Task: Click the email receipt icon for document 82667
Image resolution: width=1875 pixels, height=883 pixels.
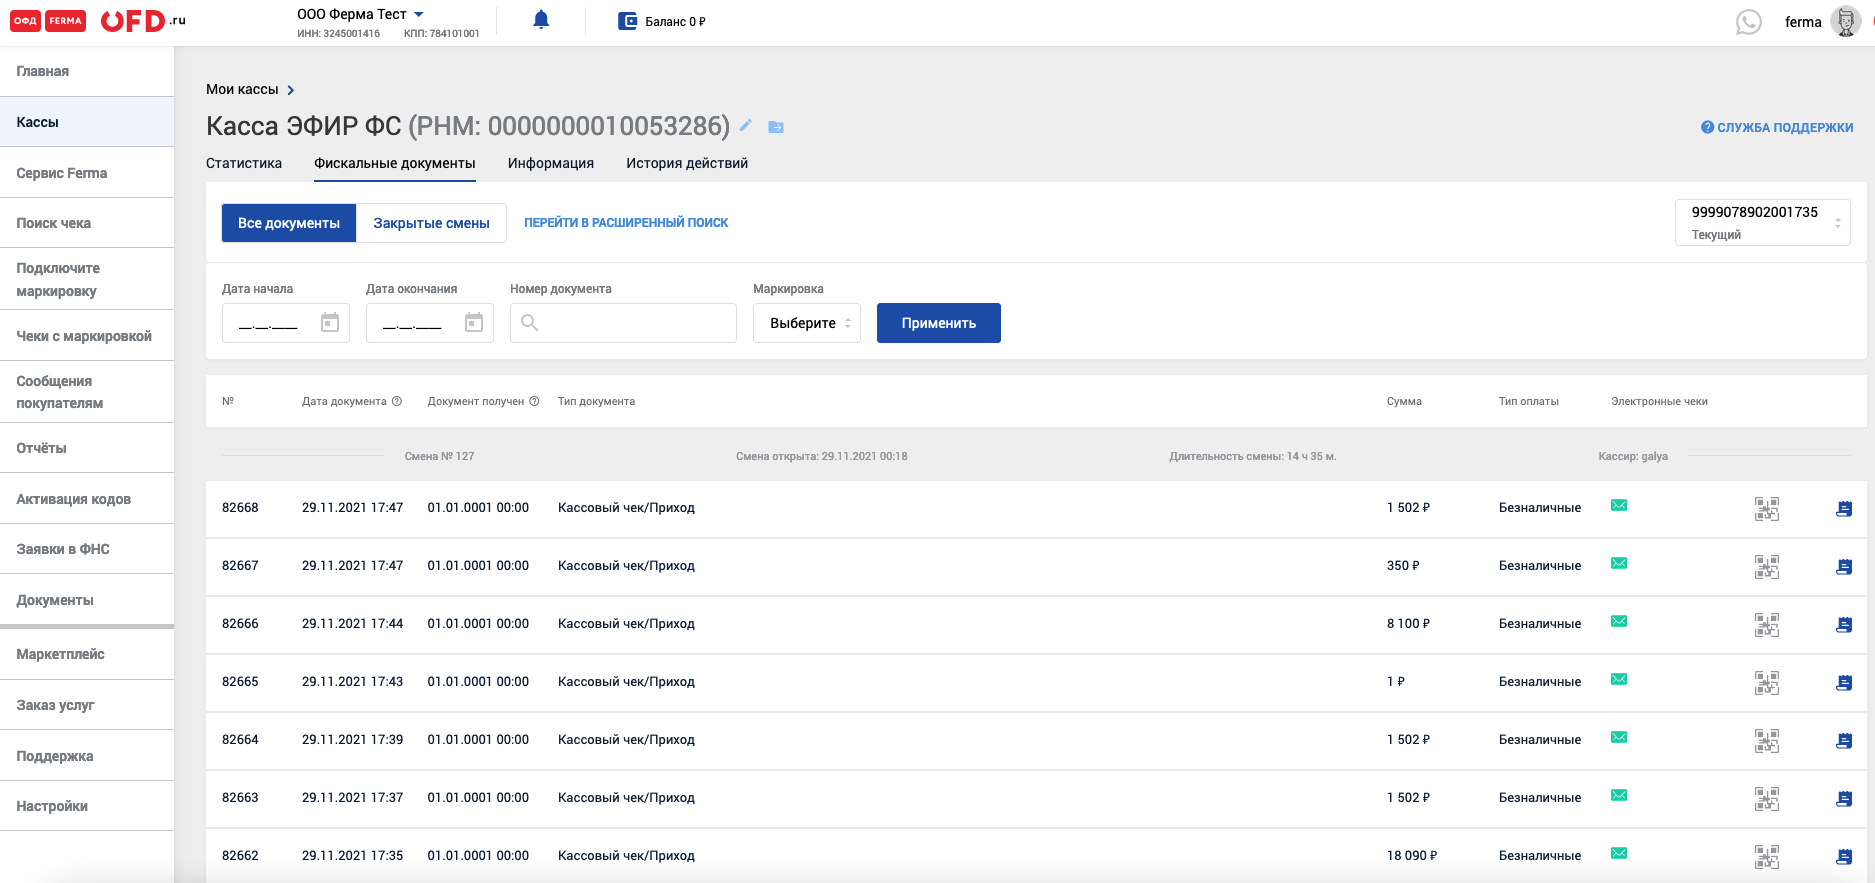Action: [1619, 564]
